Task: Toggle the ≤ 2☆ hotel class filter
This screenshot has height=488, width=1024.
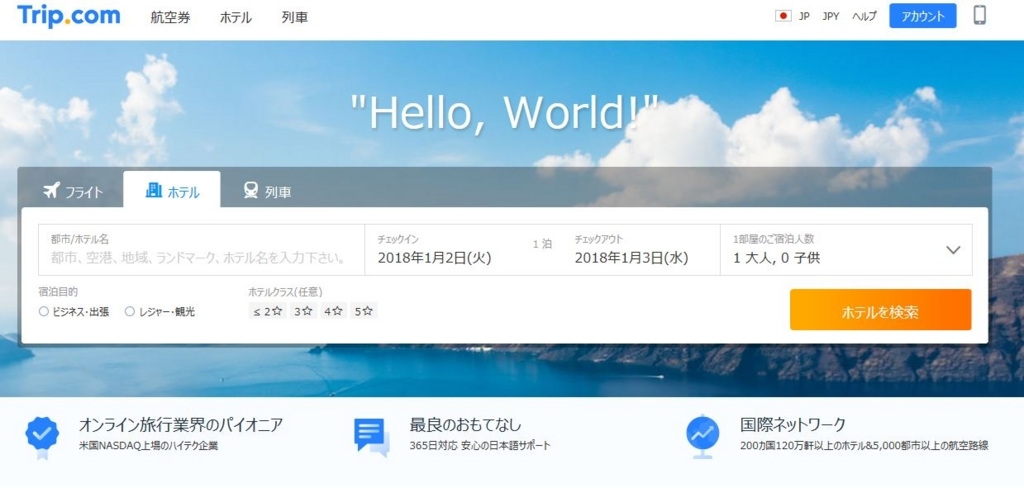Action: tap(267, 312)
